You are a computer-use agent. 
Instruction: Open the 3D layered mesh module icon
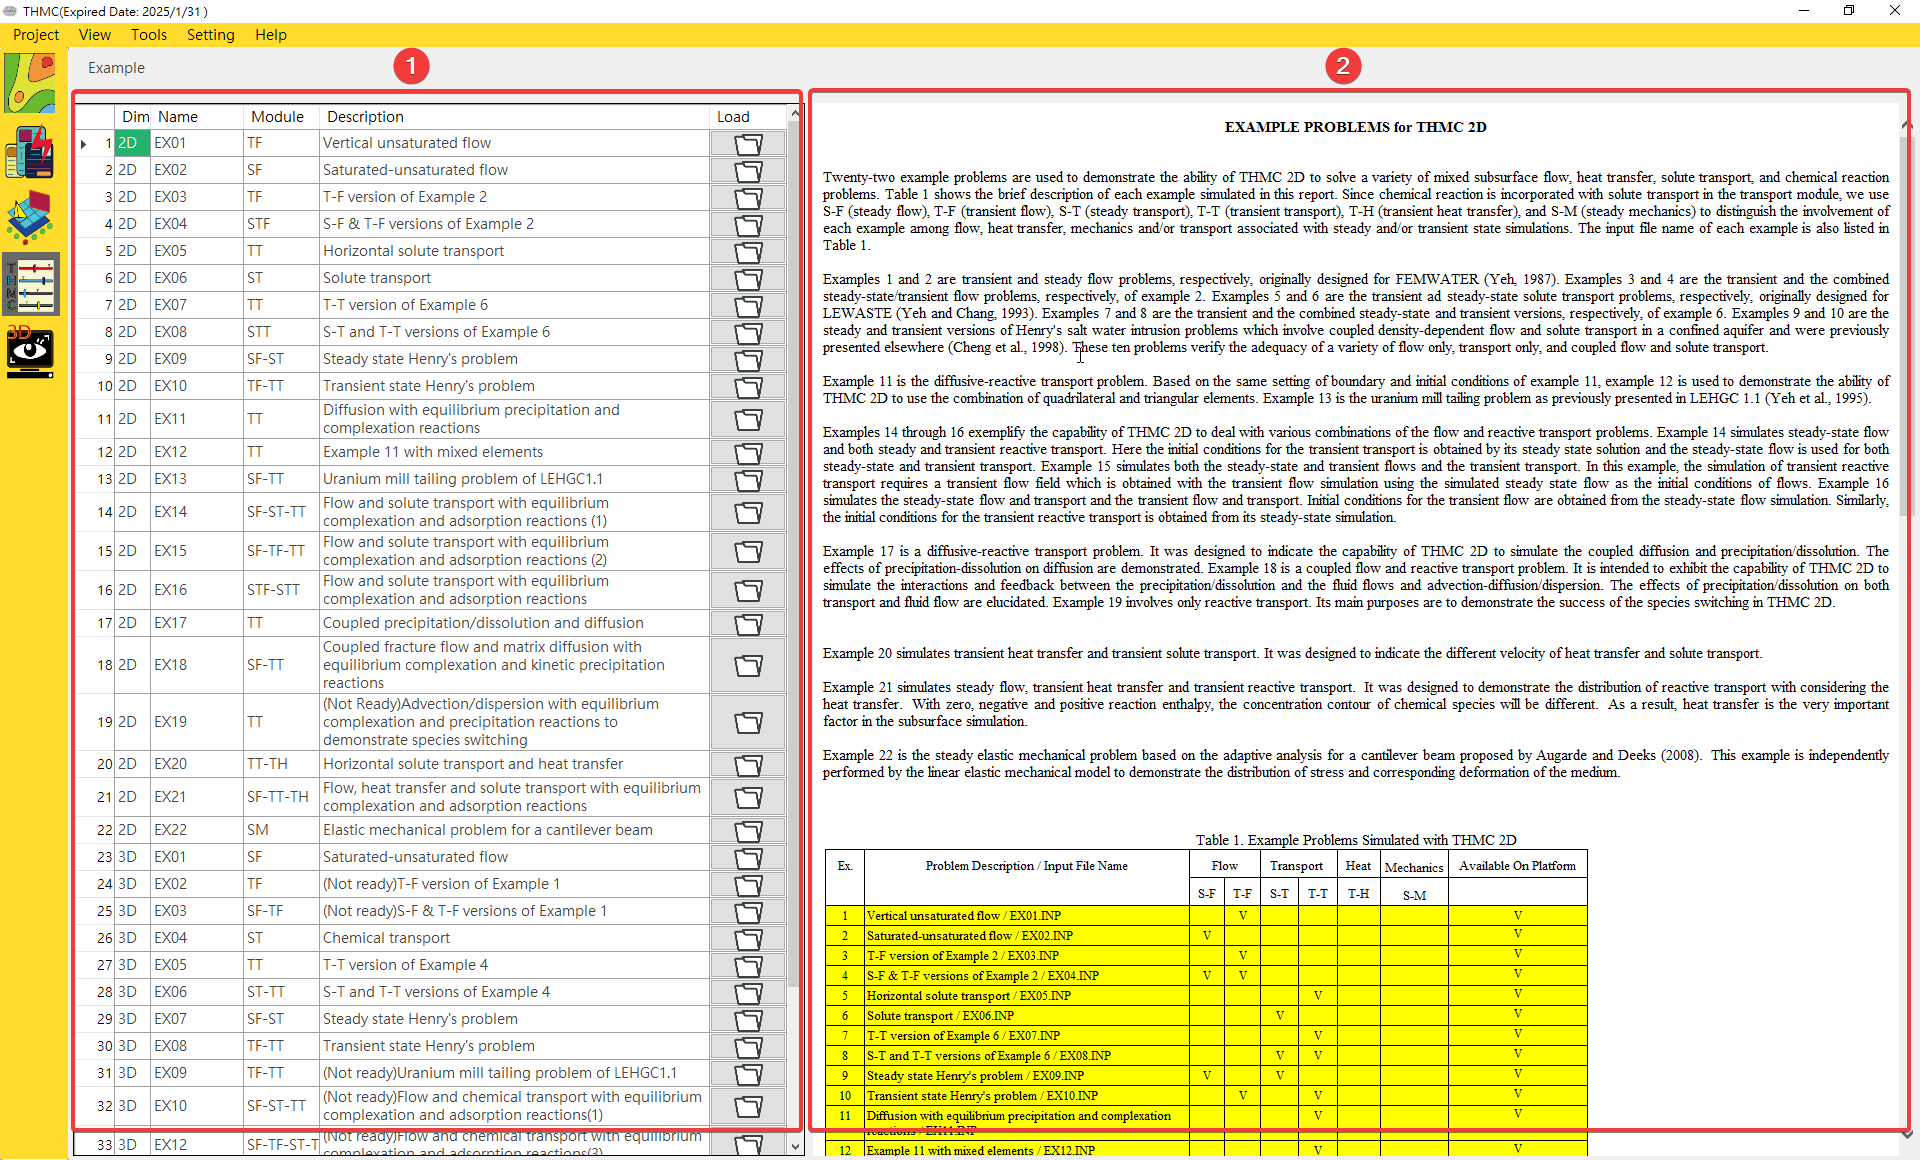[x=30, y=217]
